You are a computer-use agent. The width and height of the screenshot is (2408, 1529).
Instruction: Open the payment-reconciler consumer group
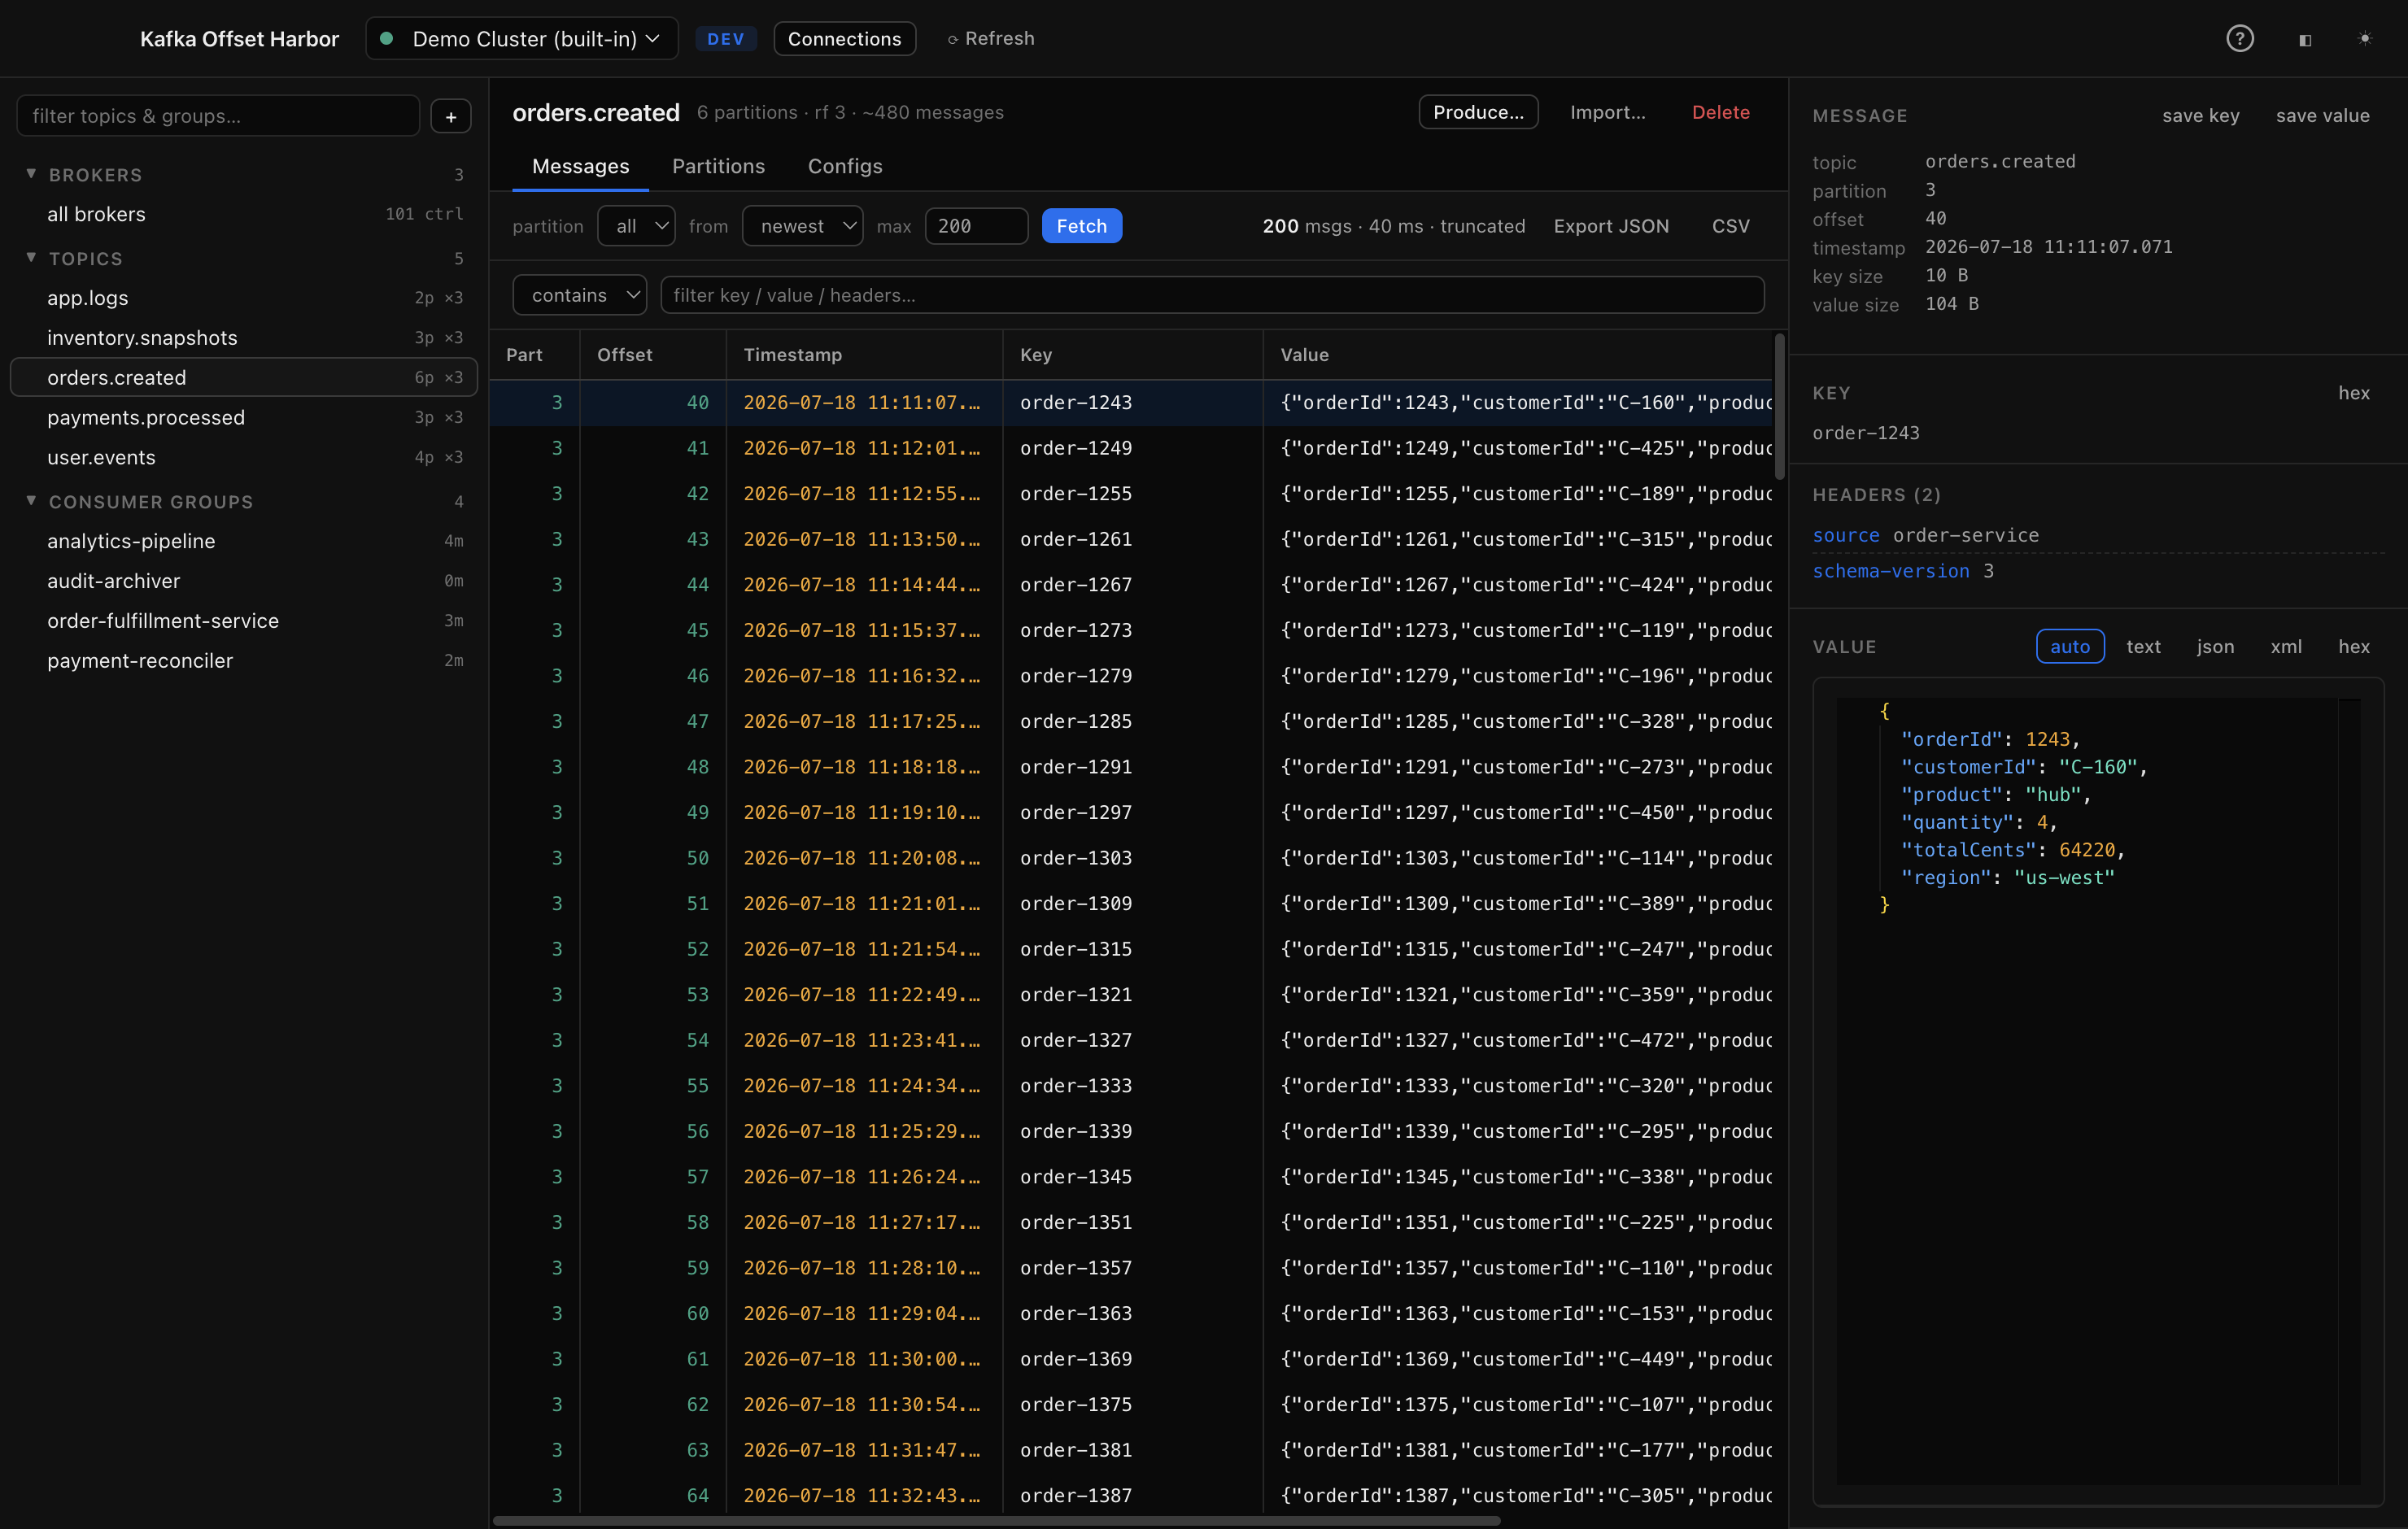click(x=244, y=661)
